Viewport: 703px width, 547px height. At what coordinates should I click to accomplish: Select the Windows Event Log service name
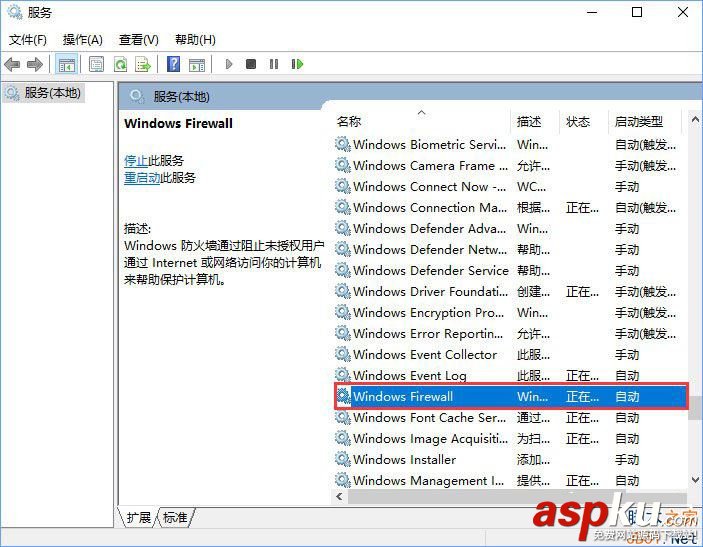[x=410, y=375]
